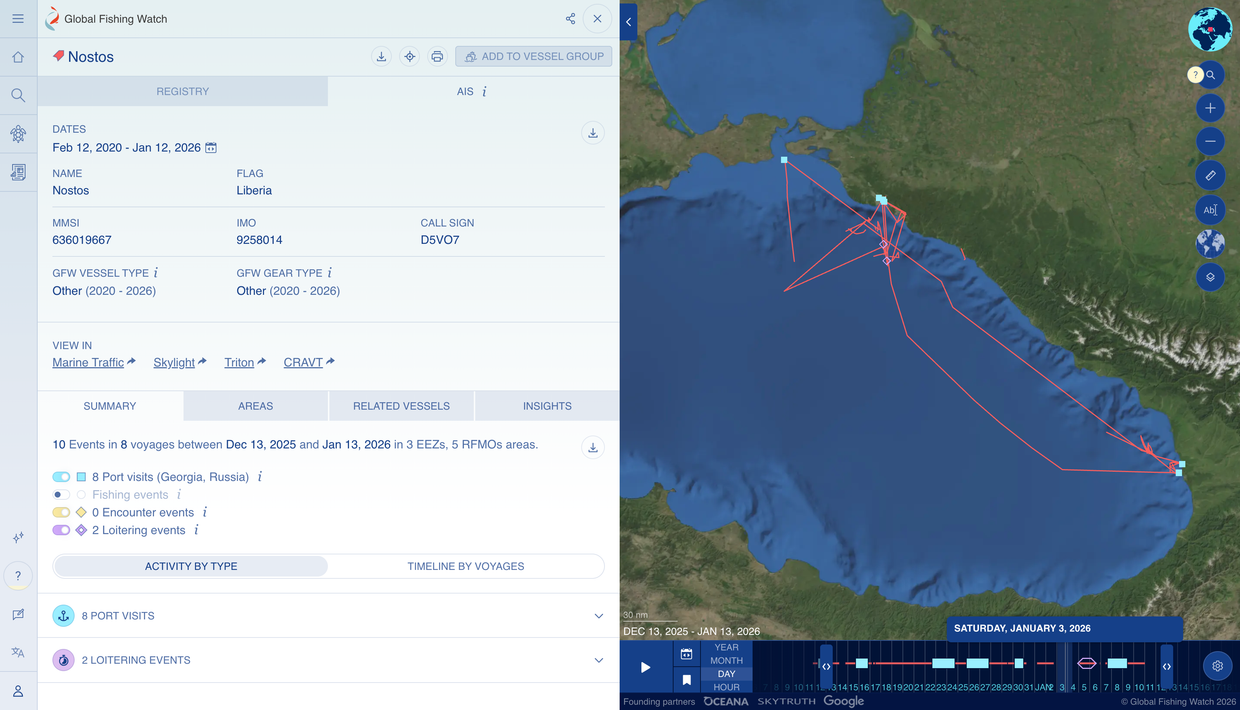The width and height of the screenshot is (1240, 710).
Task: Click the timebar play button
Action: point(646,667)
